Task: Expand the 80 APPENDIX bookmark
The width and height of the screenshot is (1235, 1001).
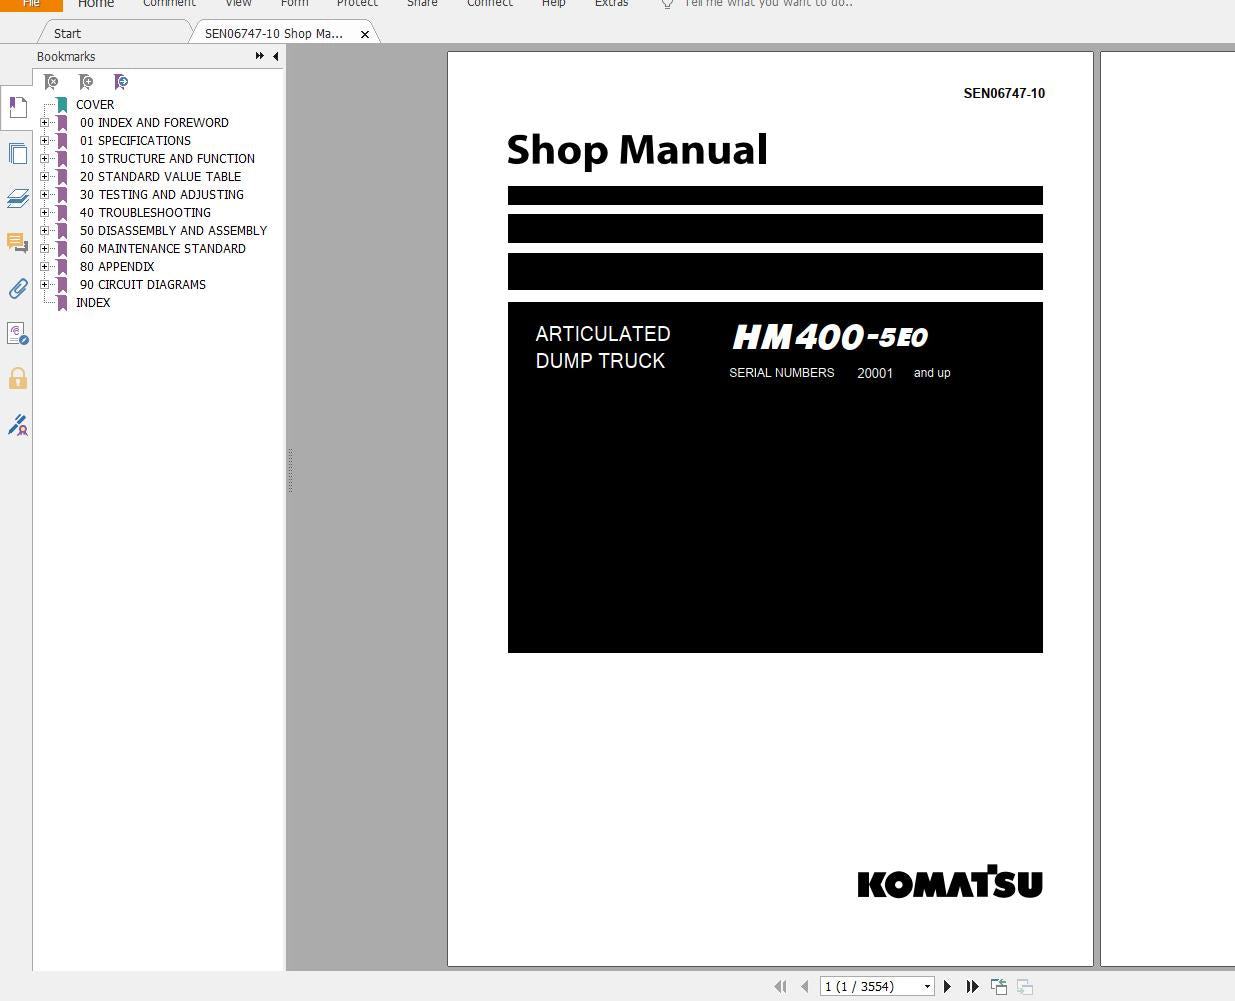Action: click(x=44, y=266)
